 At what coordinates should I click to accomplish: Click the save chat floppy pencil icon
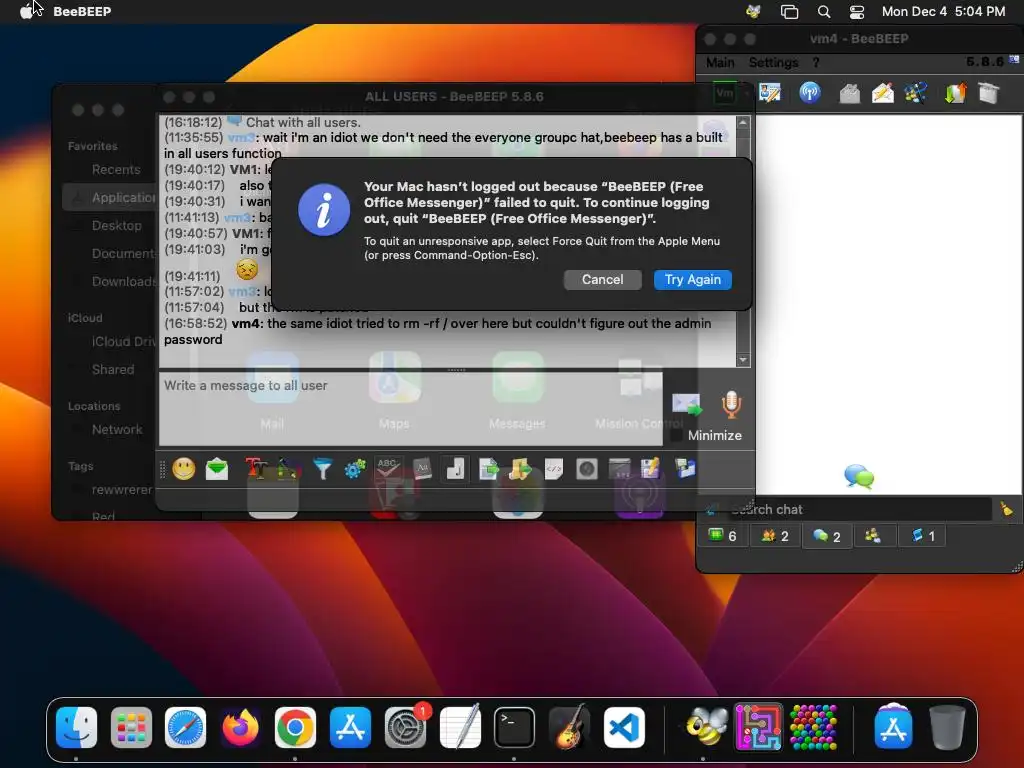point(650,468)
